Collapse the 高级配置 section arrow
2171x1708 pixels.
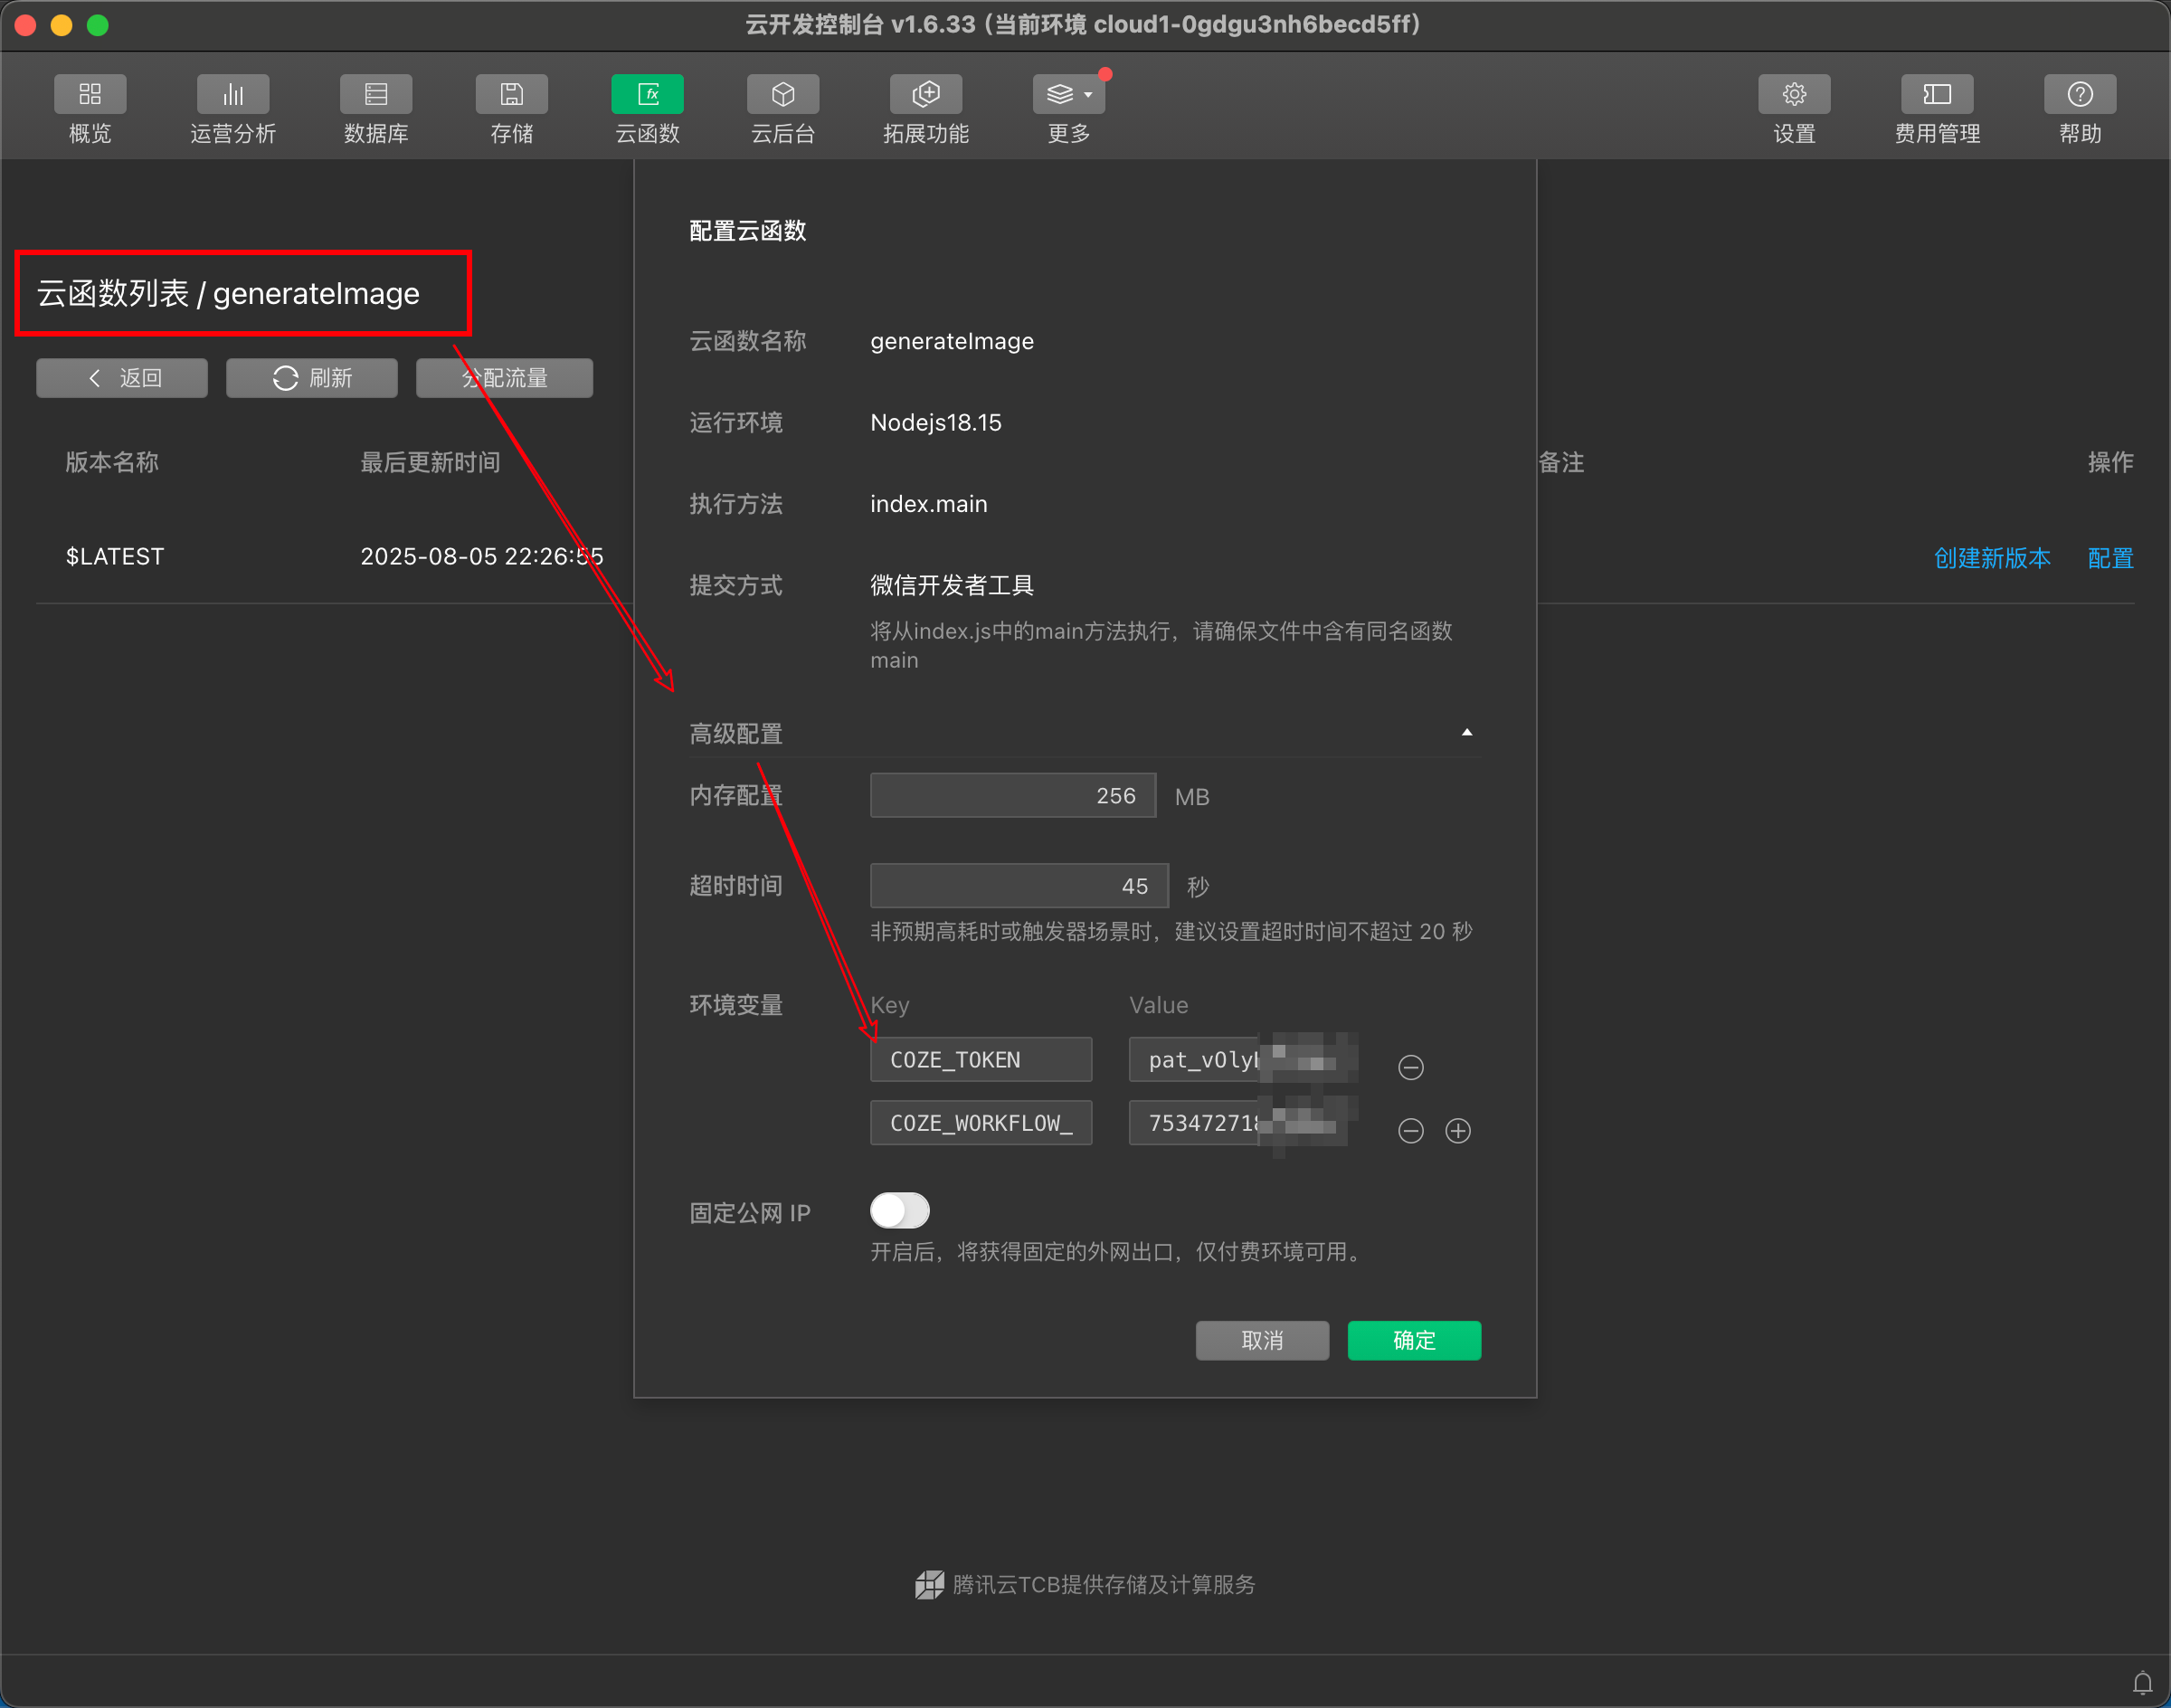[x=1466, y=733]
